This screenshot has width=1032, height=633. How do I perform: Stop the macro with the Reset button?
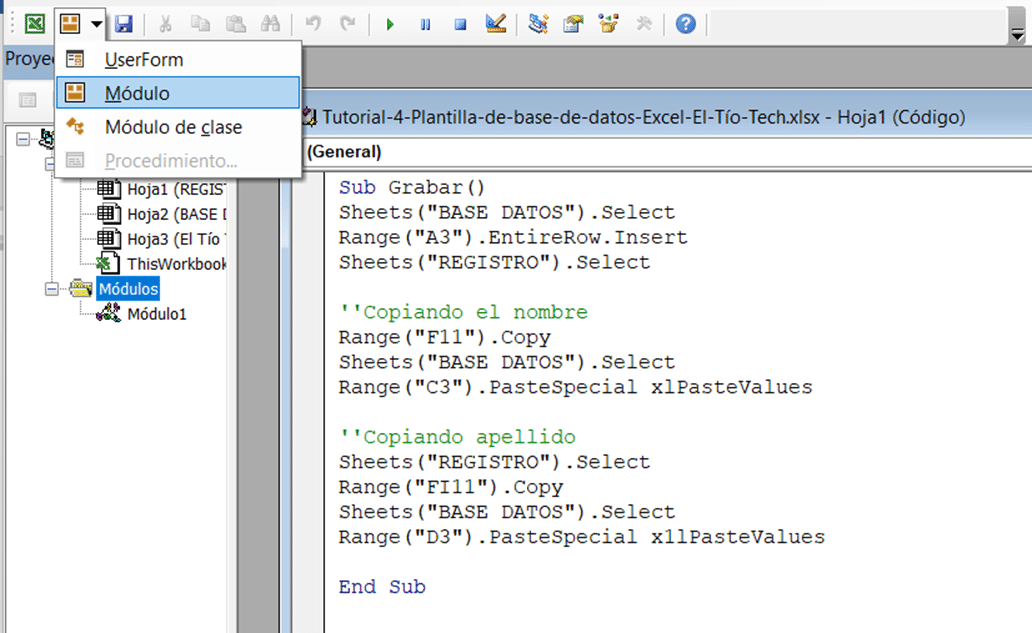[x=460, y=24]
